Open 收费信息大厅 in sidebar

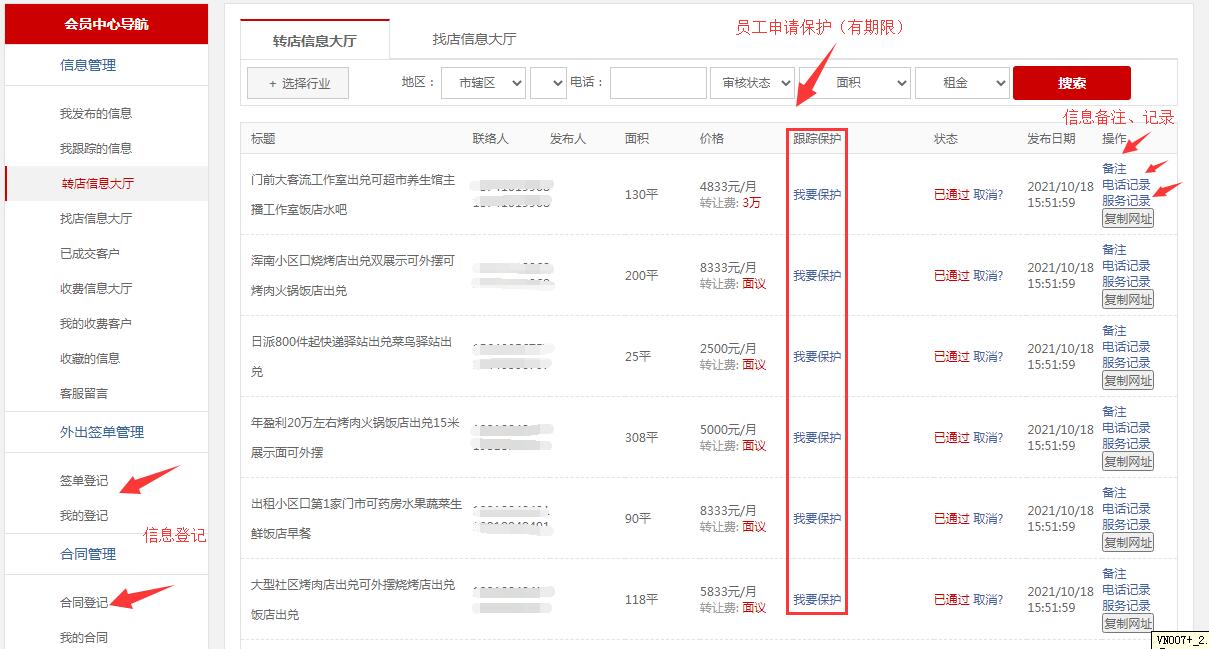click(96, 288)
